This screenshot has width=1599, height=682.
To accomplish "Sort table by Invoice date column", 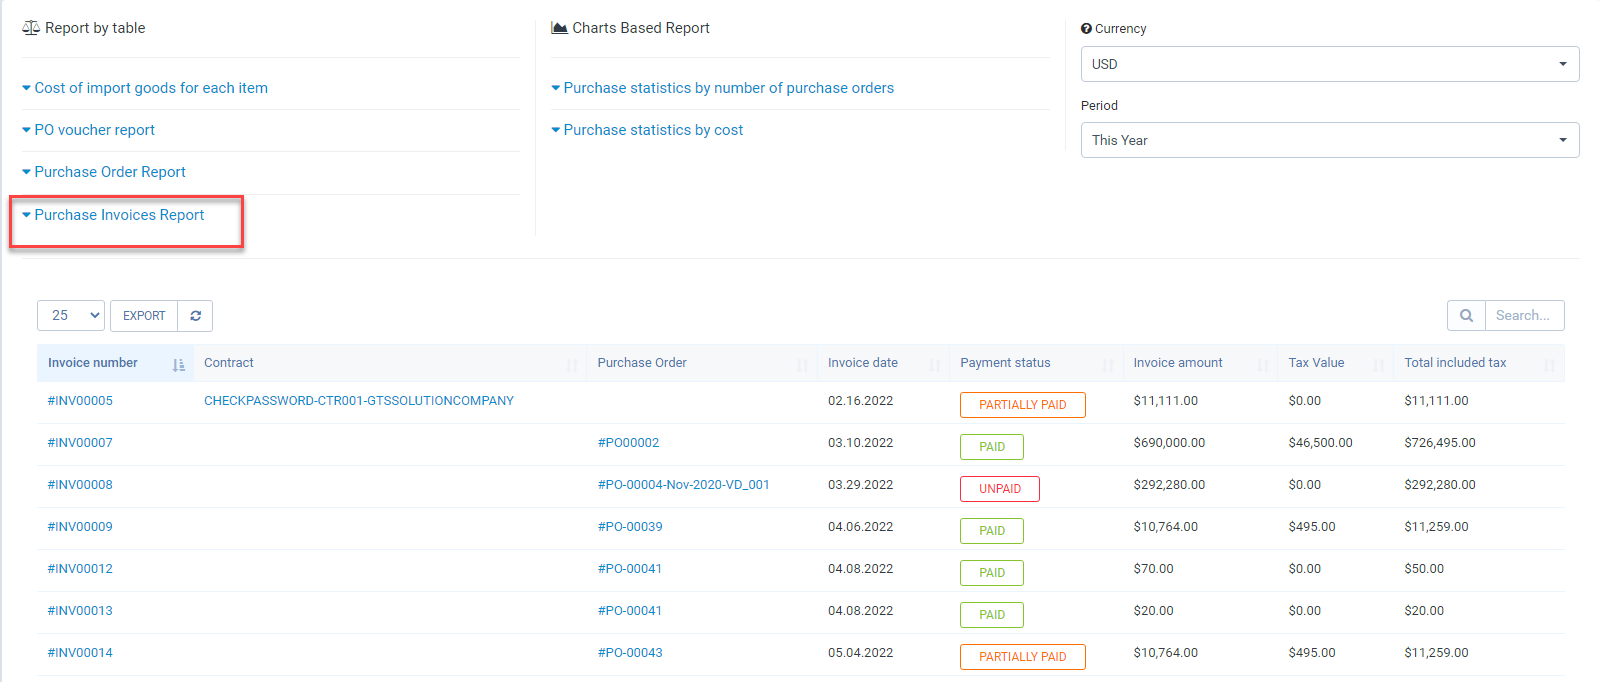I will 934,365.
